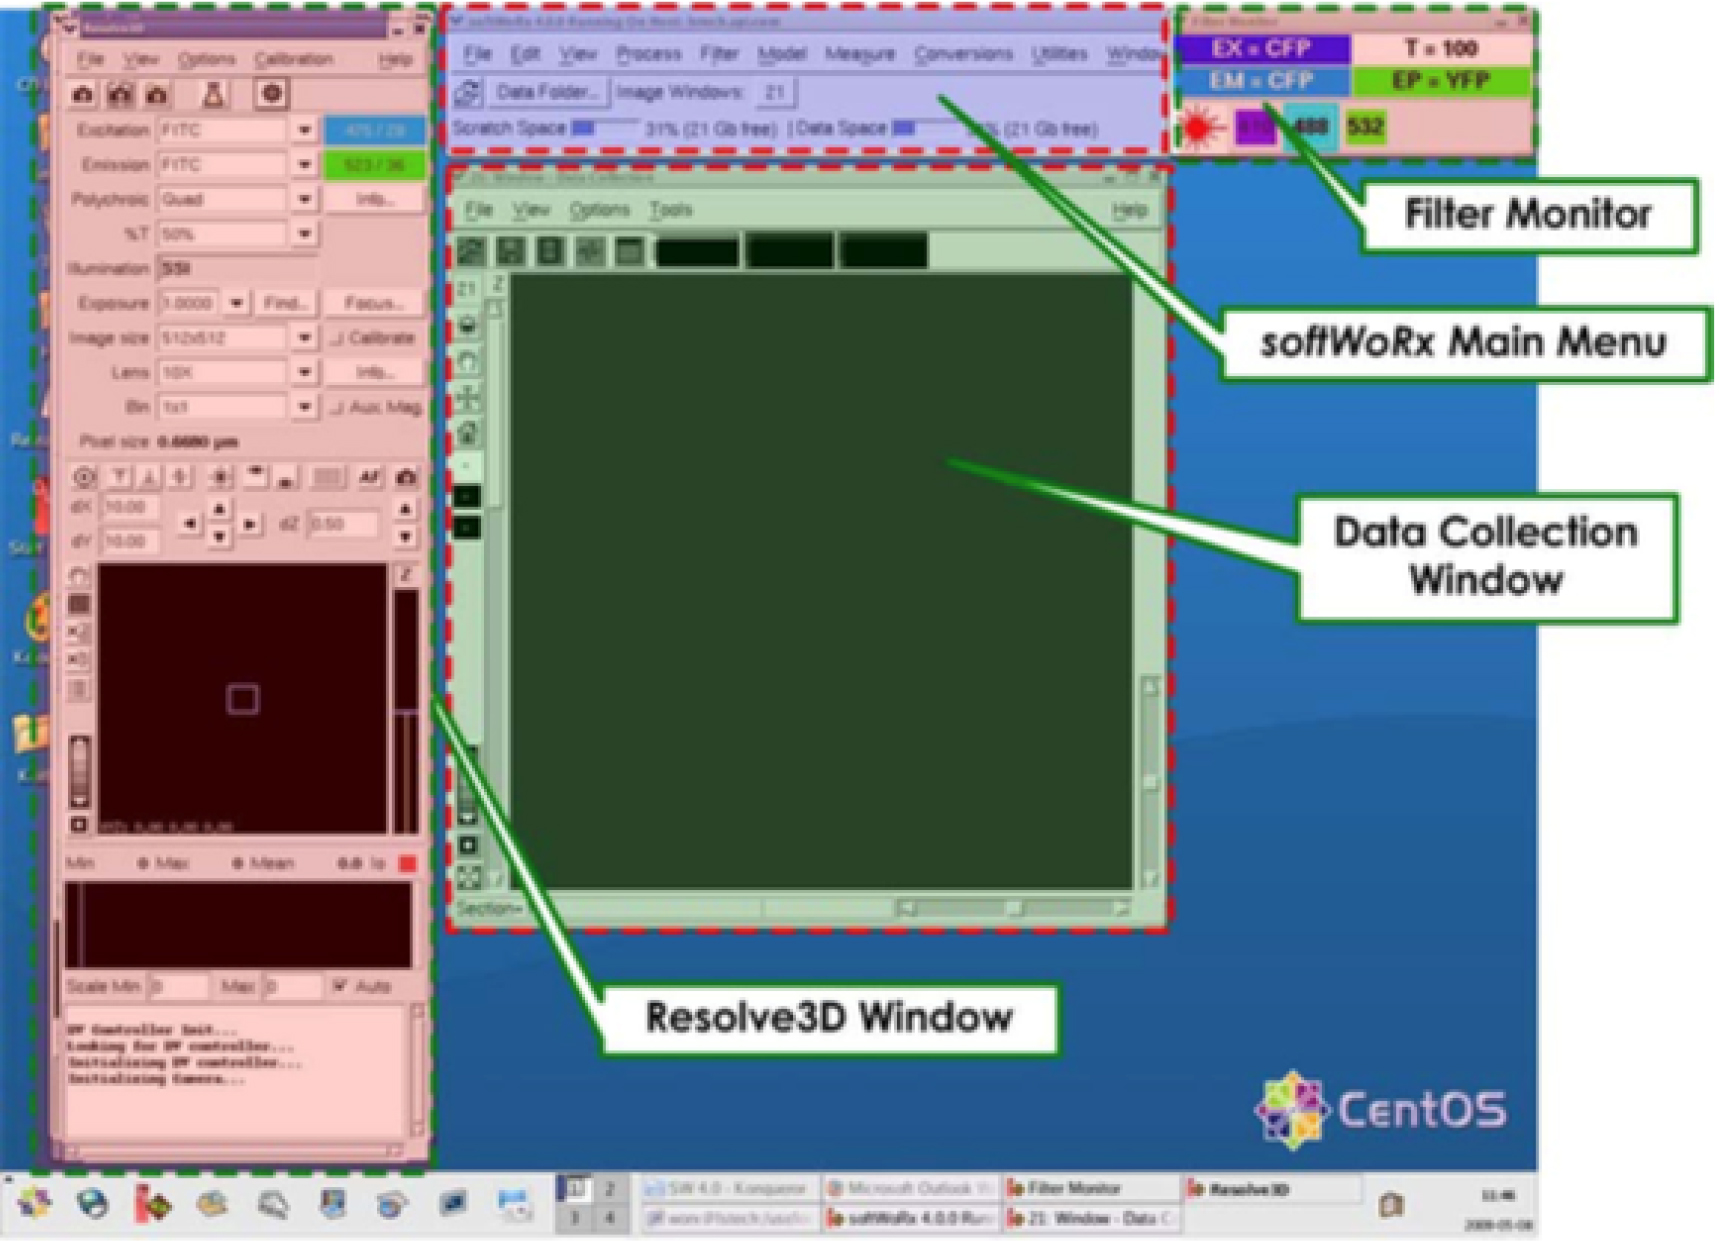Image resolution: width=1719 pixels, height=1243 pixels.
Task: Open the Image size dropdown
Action: click(x=304, y=338)
